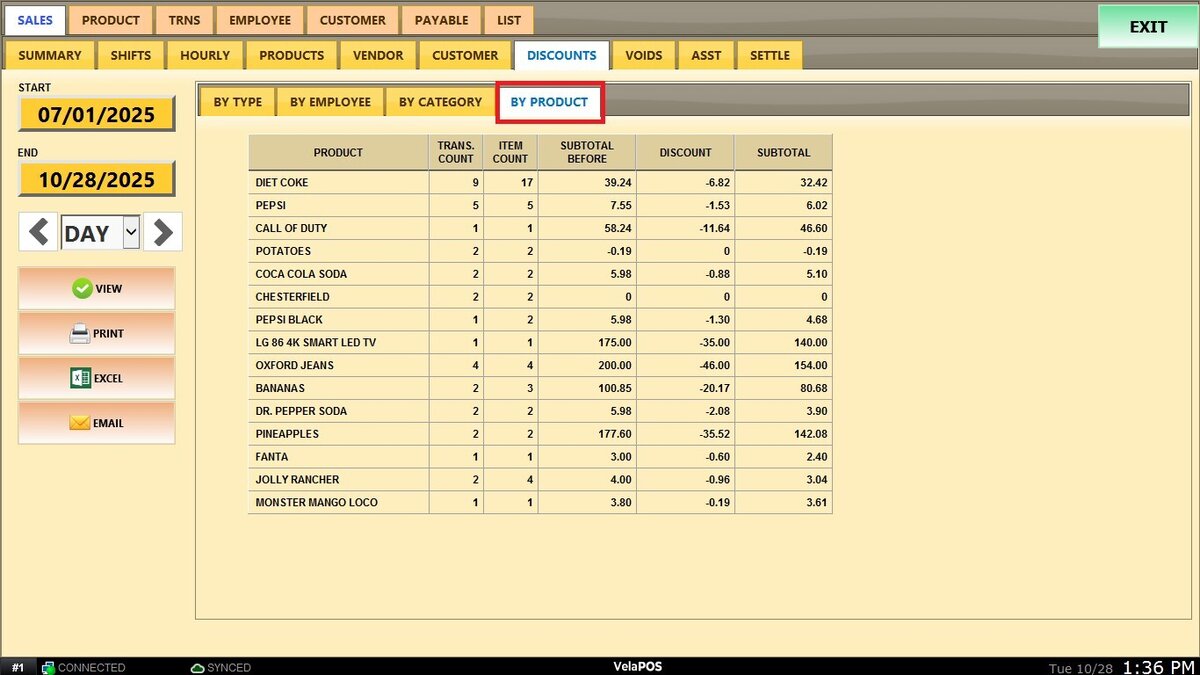Select the OXFORD JEANS row
This screenshot has width=1200, height=675.
tap(540, 365)
